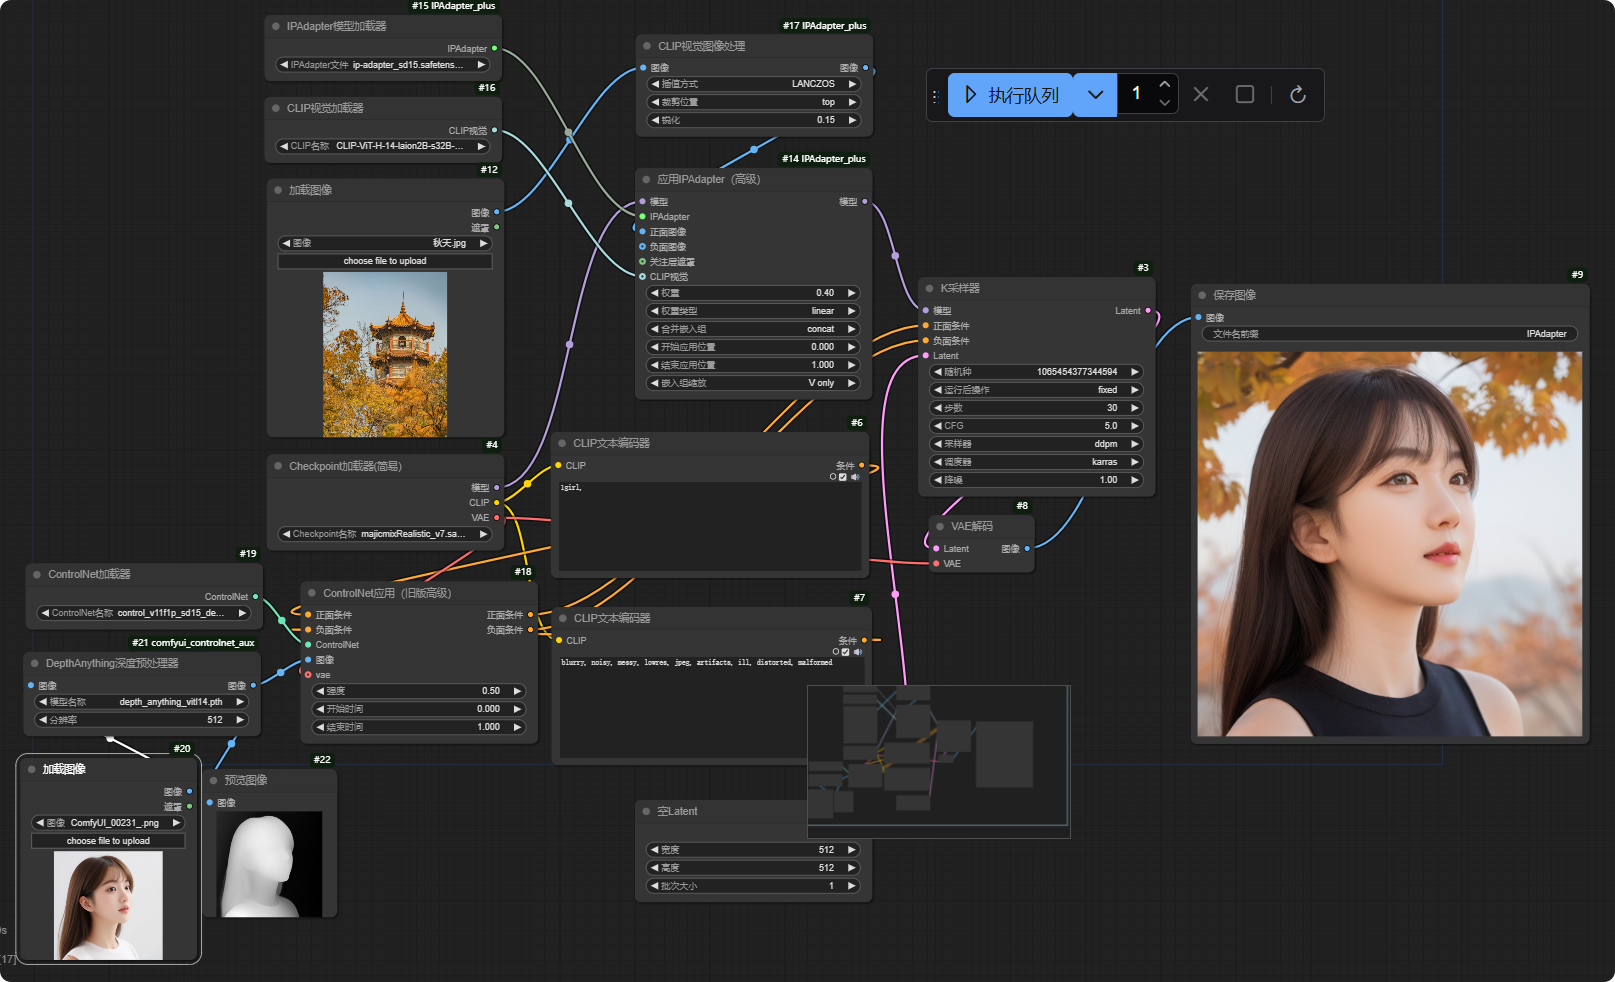Click the left arrow of 权重 0.40
Viewport: 1615px width, 982px height.
coord(654,293)
